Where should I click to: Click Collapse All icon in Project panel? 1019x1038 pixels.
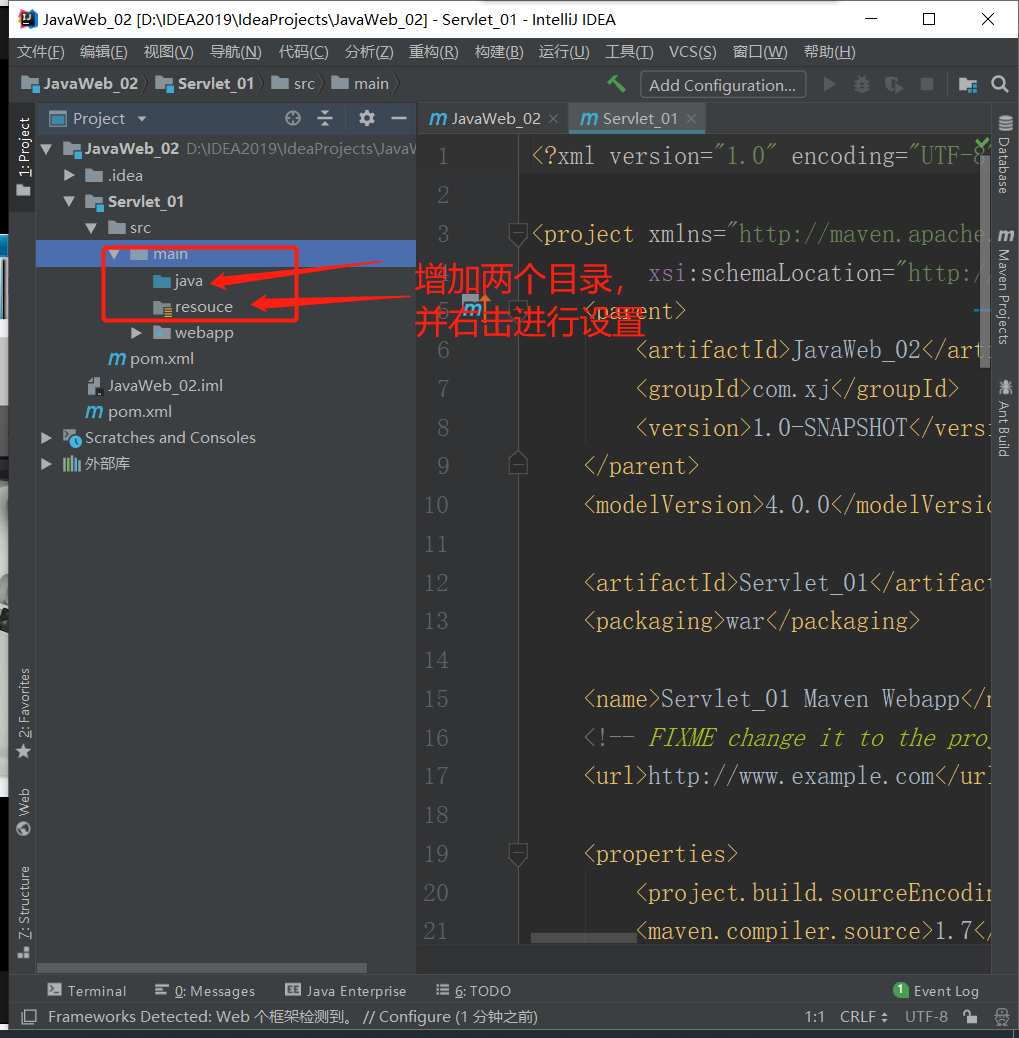[x=325, y=118]
